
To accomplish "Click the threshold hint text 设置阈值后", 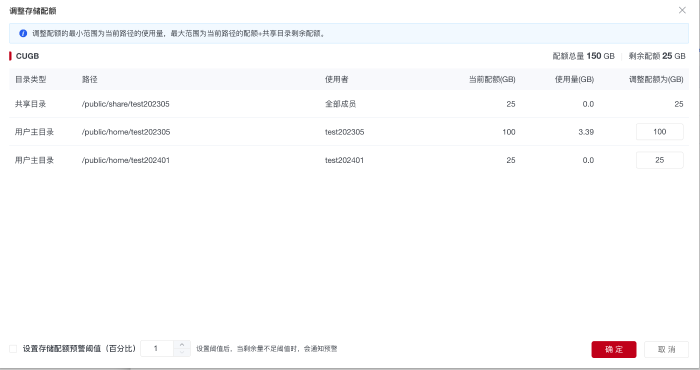I will 267,349.
